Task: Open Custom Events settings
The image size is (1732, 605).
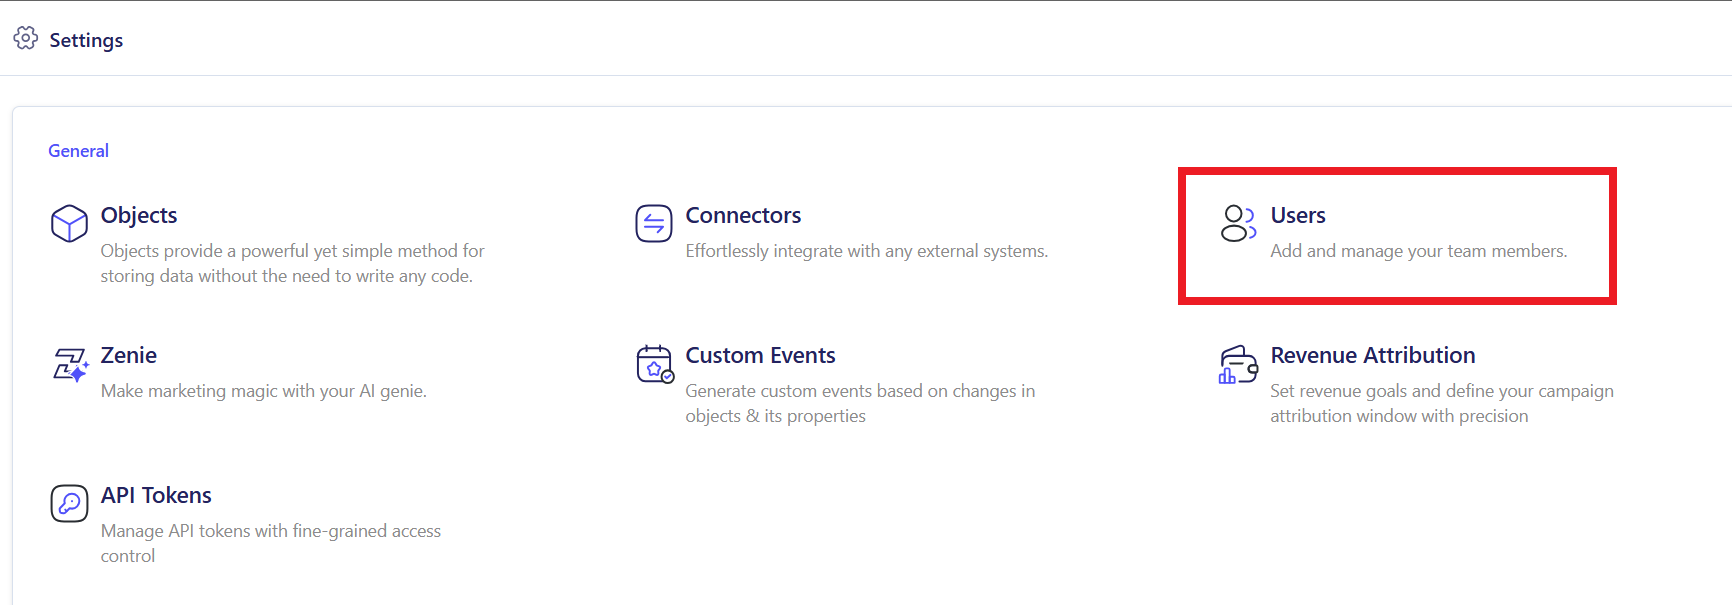Action: pos(760,355)
